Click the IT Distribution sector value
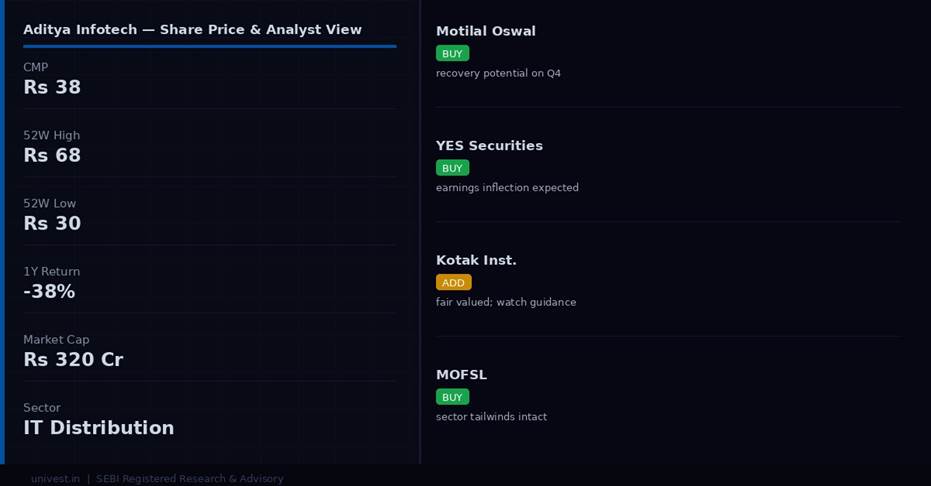 tap(98, 428)
